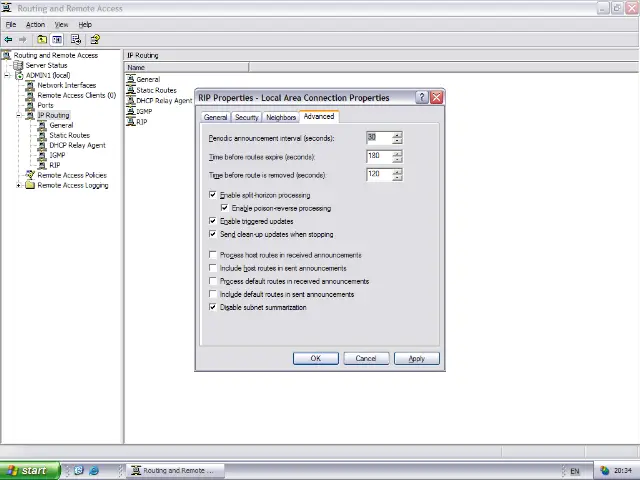Increase periodic announcement interval with up arrow
The width and height of the screenshot is (640, 480).
click(x=397, y=135)
